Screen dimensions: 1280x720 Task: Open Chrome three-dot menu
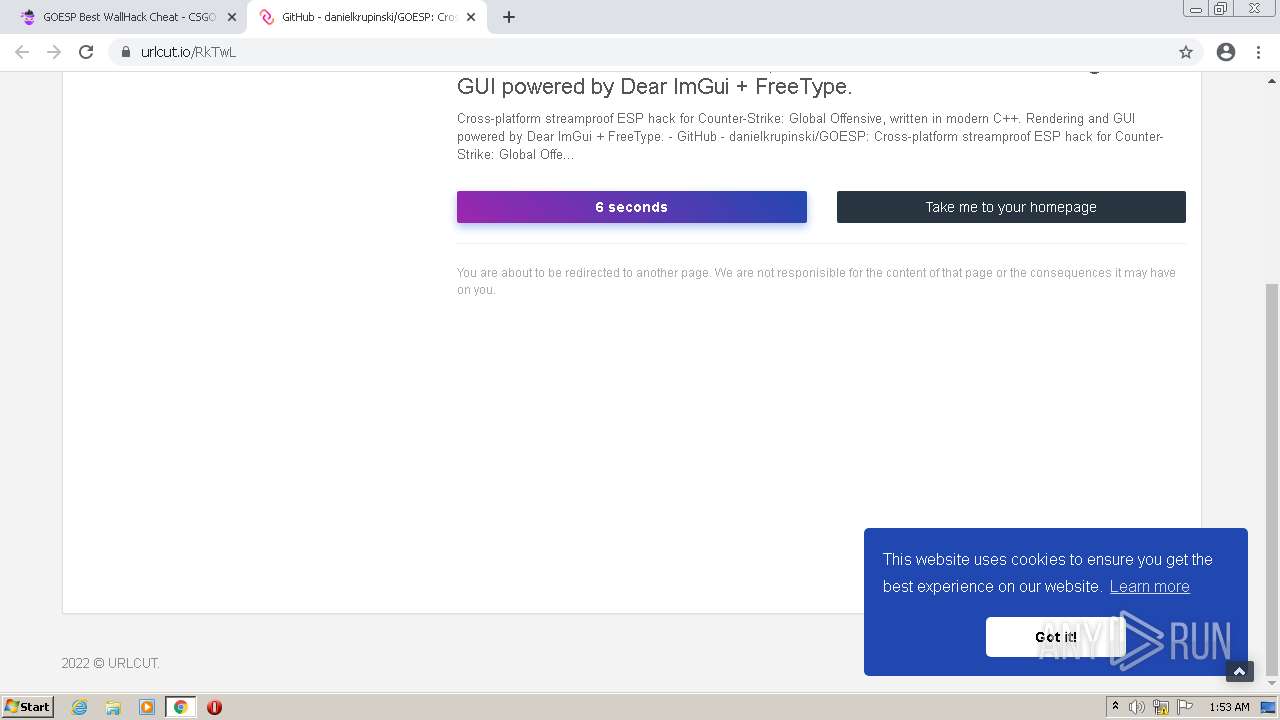(x=1258, y=52)
